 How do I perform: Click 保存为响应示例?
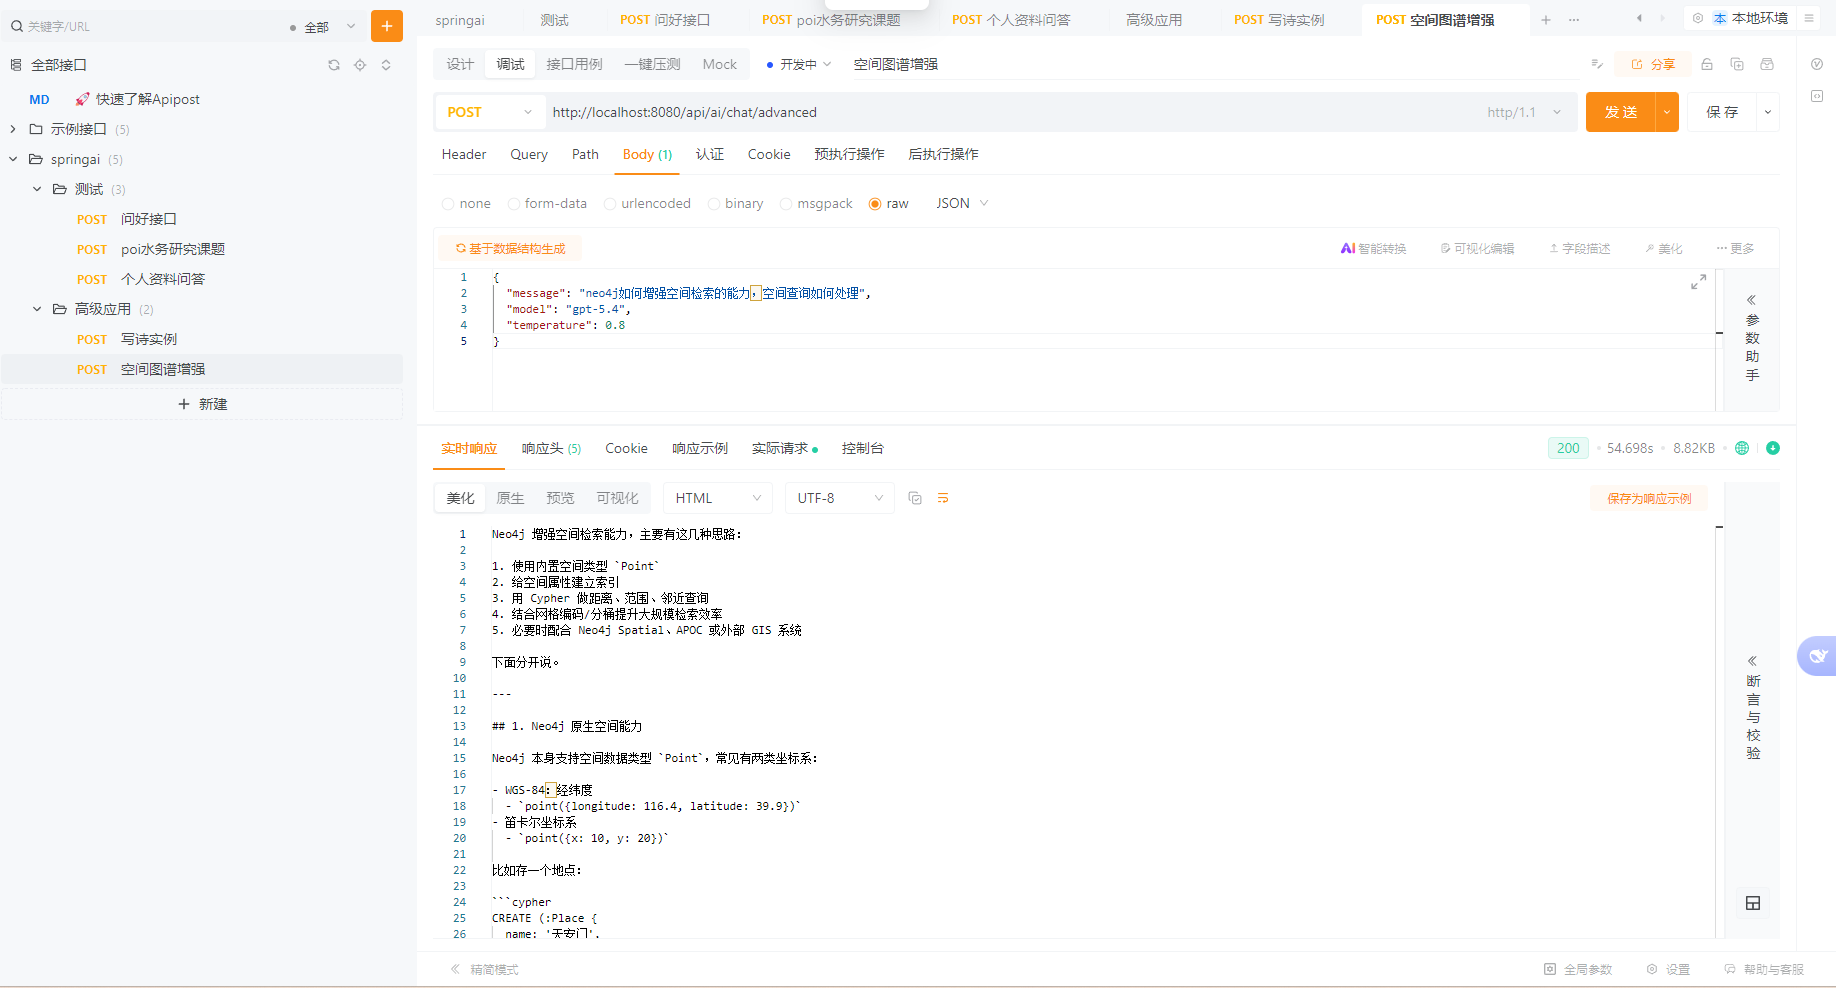pyautogui.click(x=1649, y=498)
